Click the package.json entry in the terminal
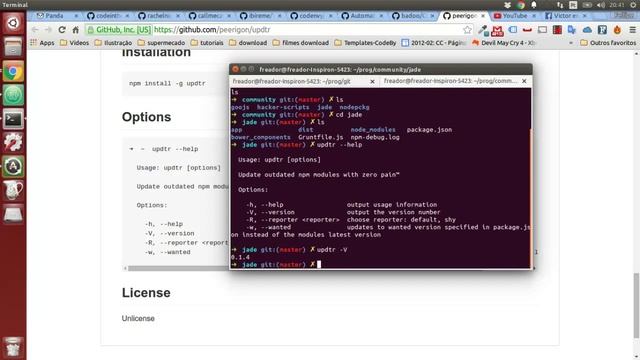This screenshot has height=360, width=640. 429,130
